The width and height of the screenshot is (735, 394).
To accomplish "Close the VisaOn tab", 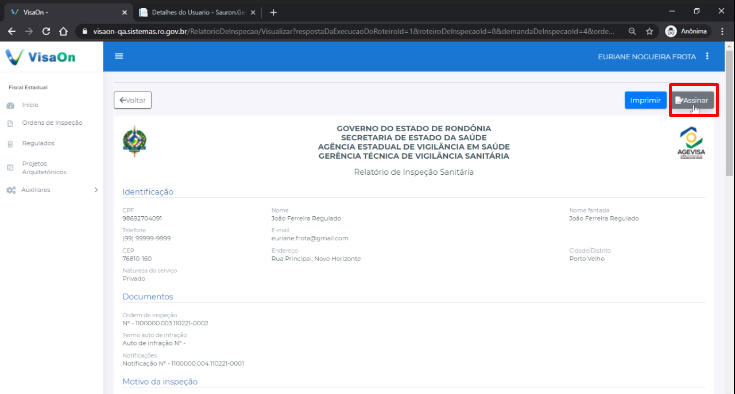I will click(x=124, y=13).
